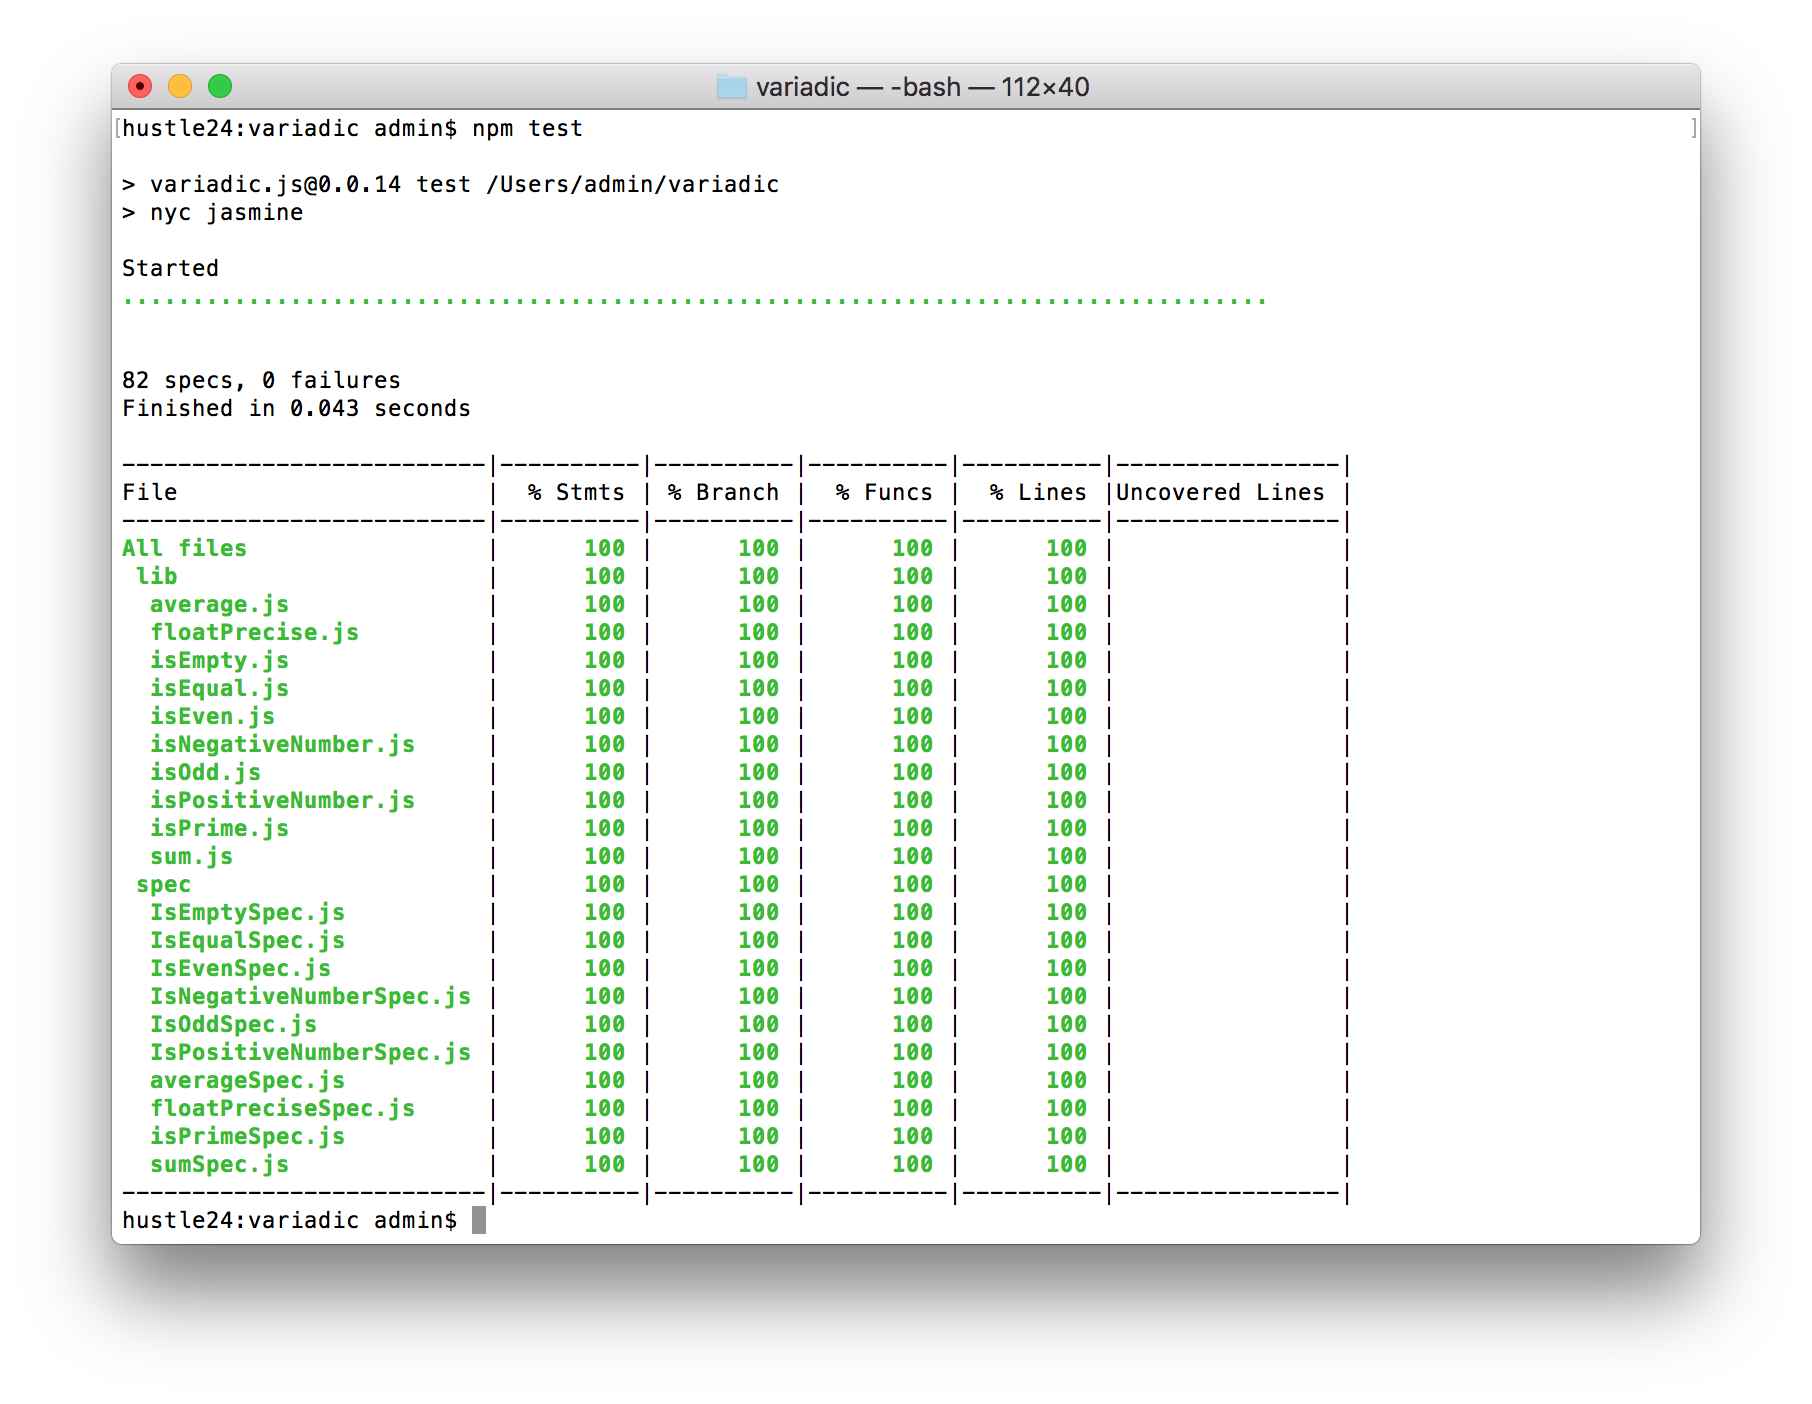Click the Uncovered Lines column header
Viewport: 1812px width, 1404px height.
(x=1220, y=492)
